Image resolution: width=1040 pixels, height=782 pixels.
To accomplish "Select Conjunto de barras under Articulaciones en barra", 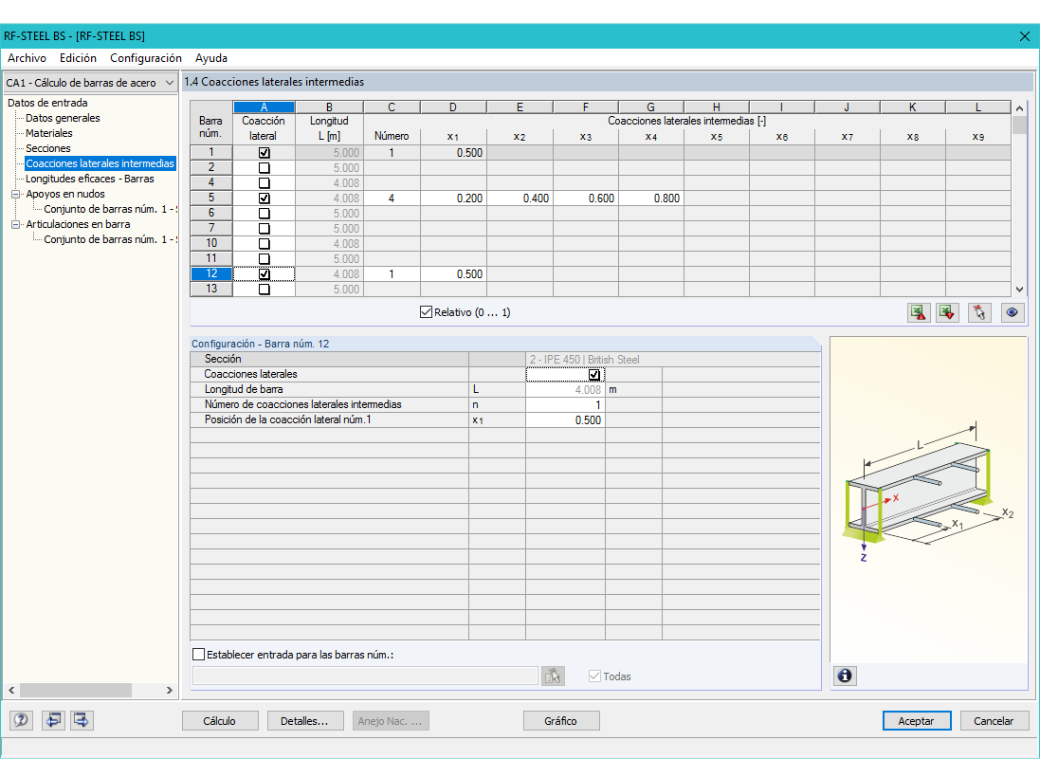I will [109, 239].
